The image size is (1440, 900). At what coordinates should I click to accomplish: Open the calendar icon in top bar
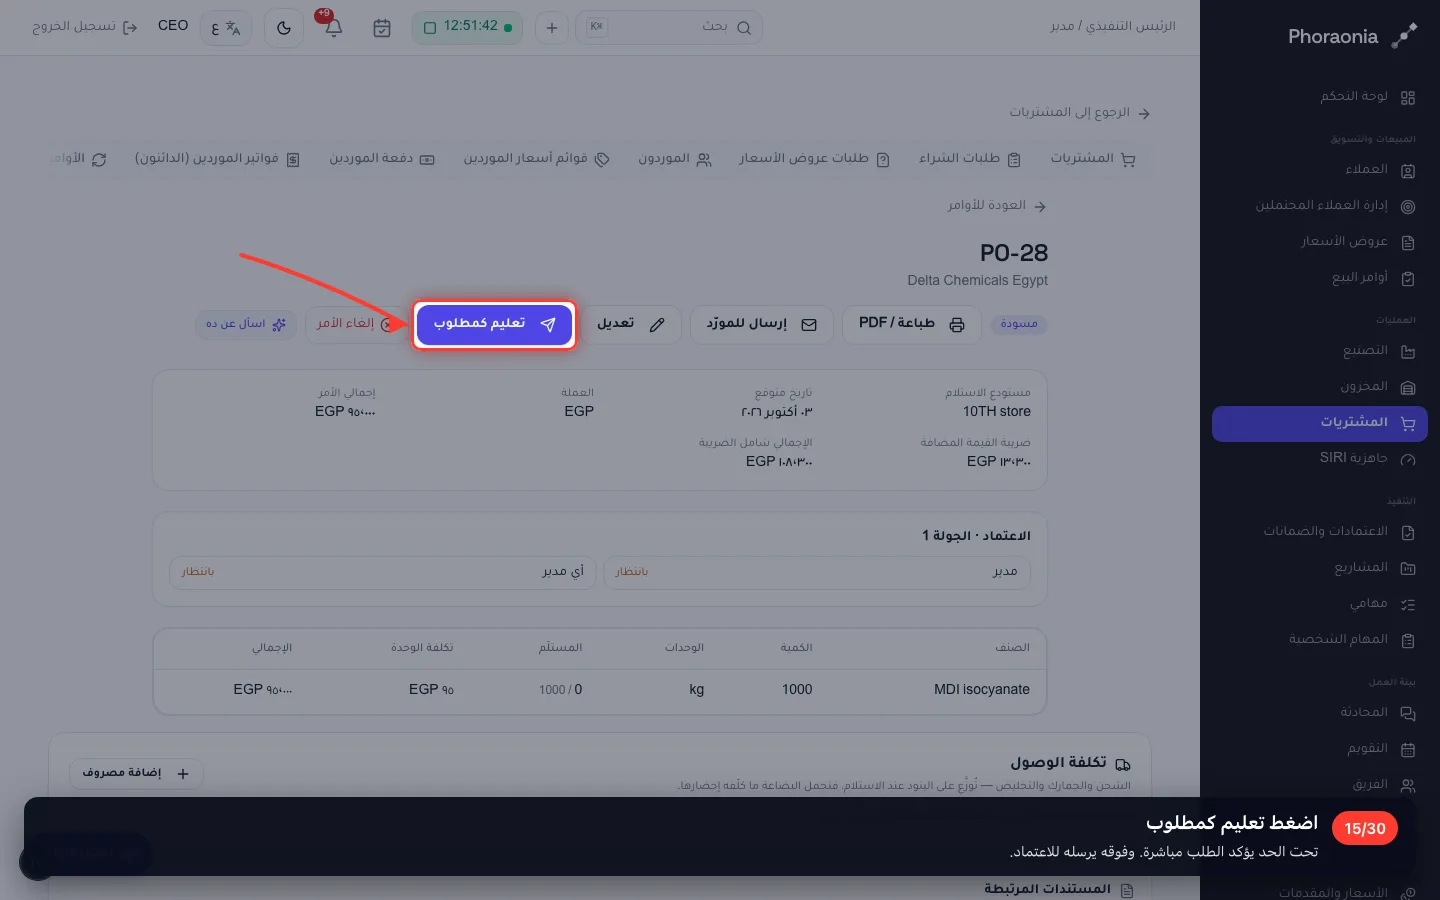click(382, 28)
